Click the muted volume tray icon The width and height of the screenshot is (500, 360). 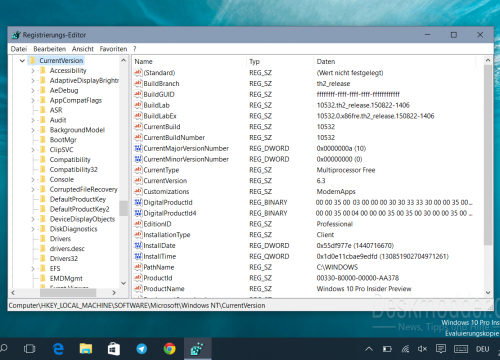pos(422,349)
